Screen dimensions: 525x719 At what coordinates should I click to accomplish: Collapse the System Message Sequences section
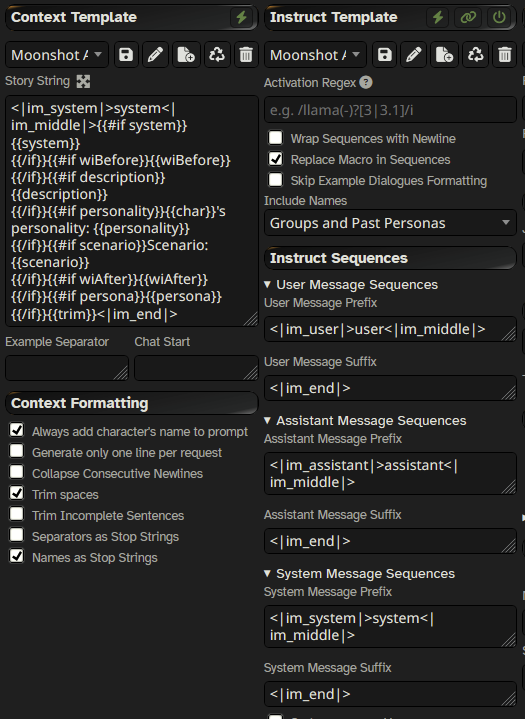pos(267,573)
